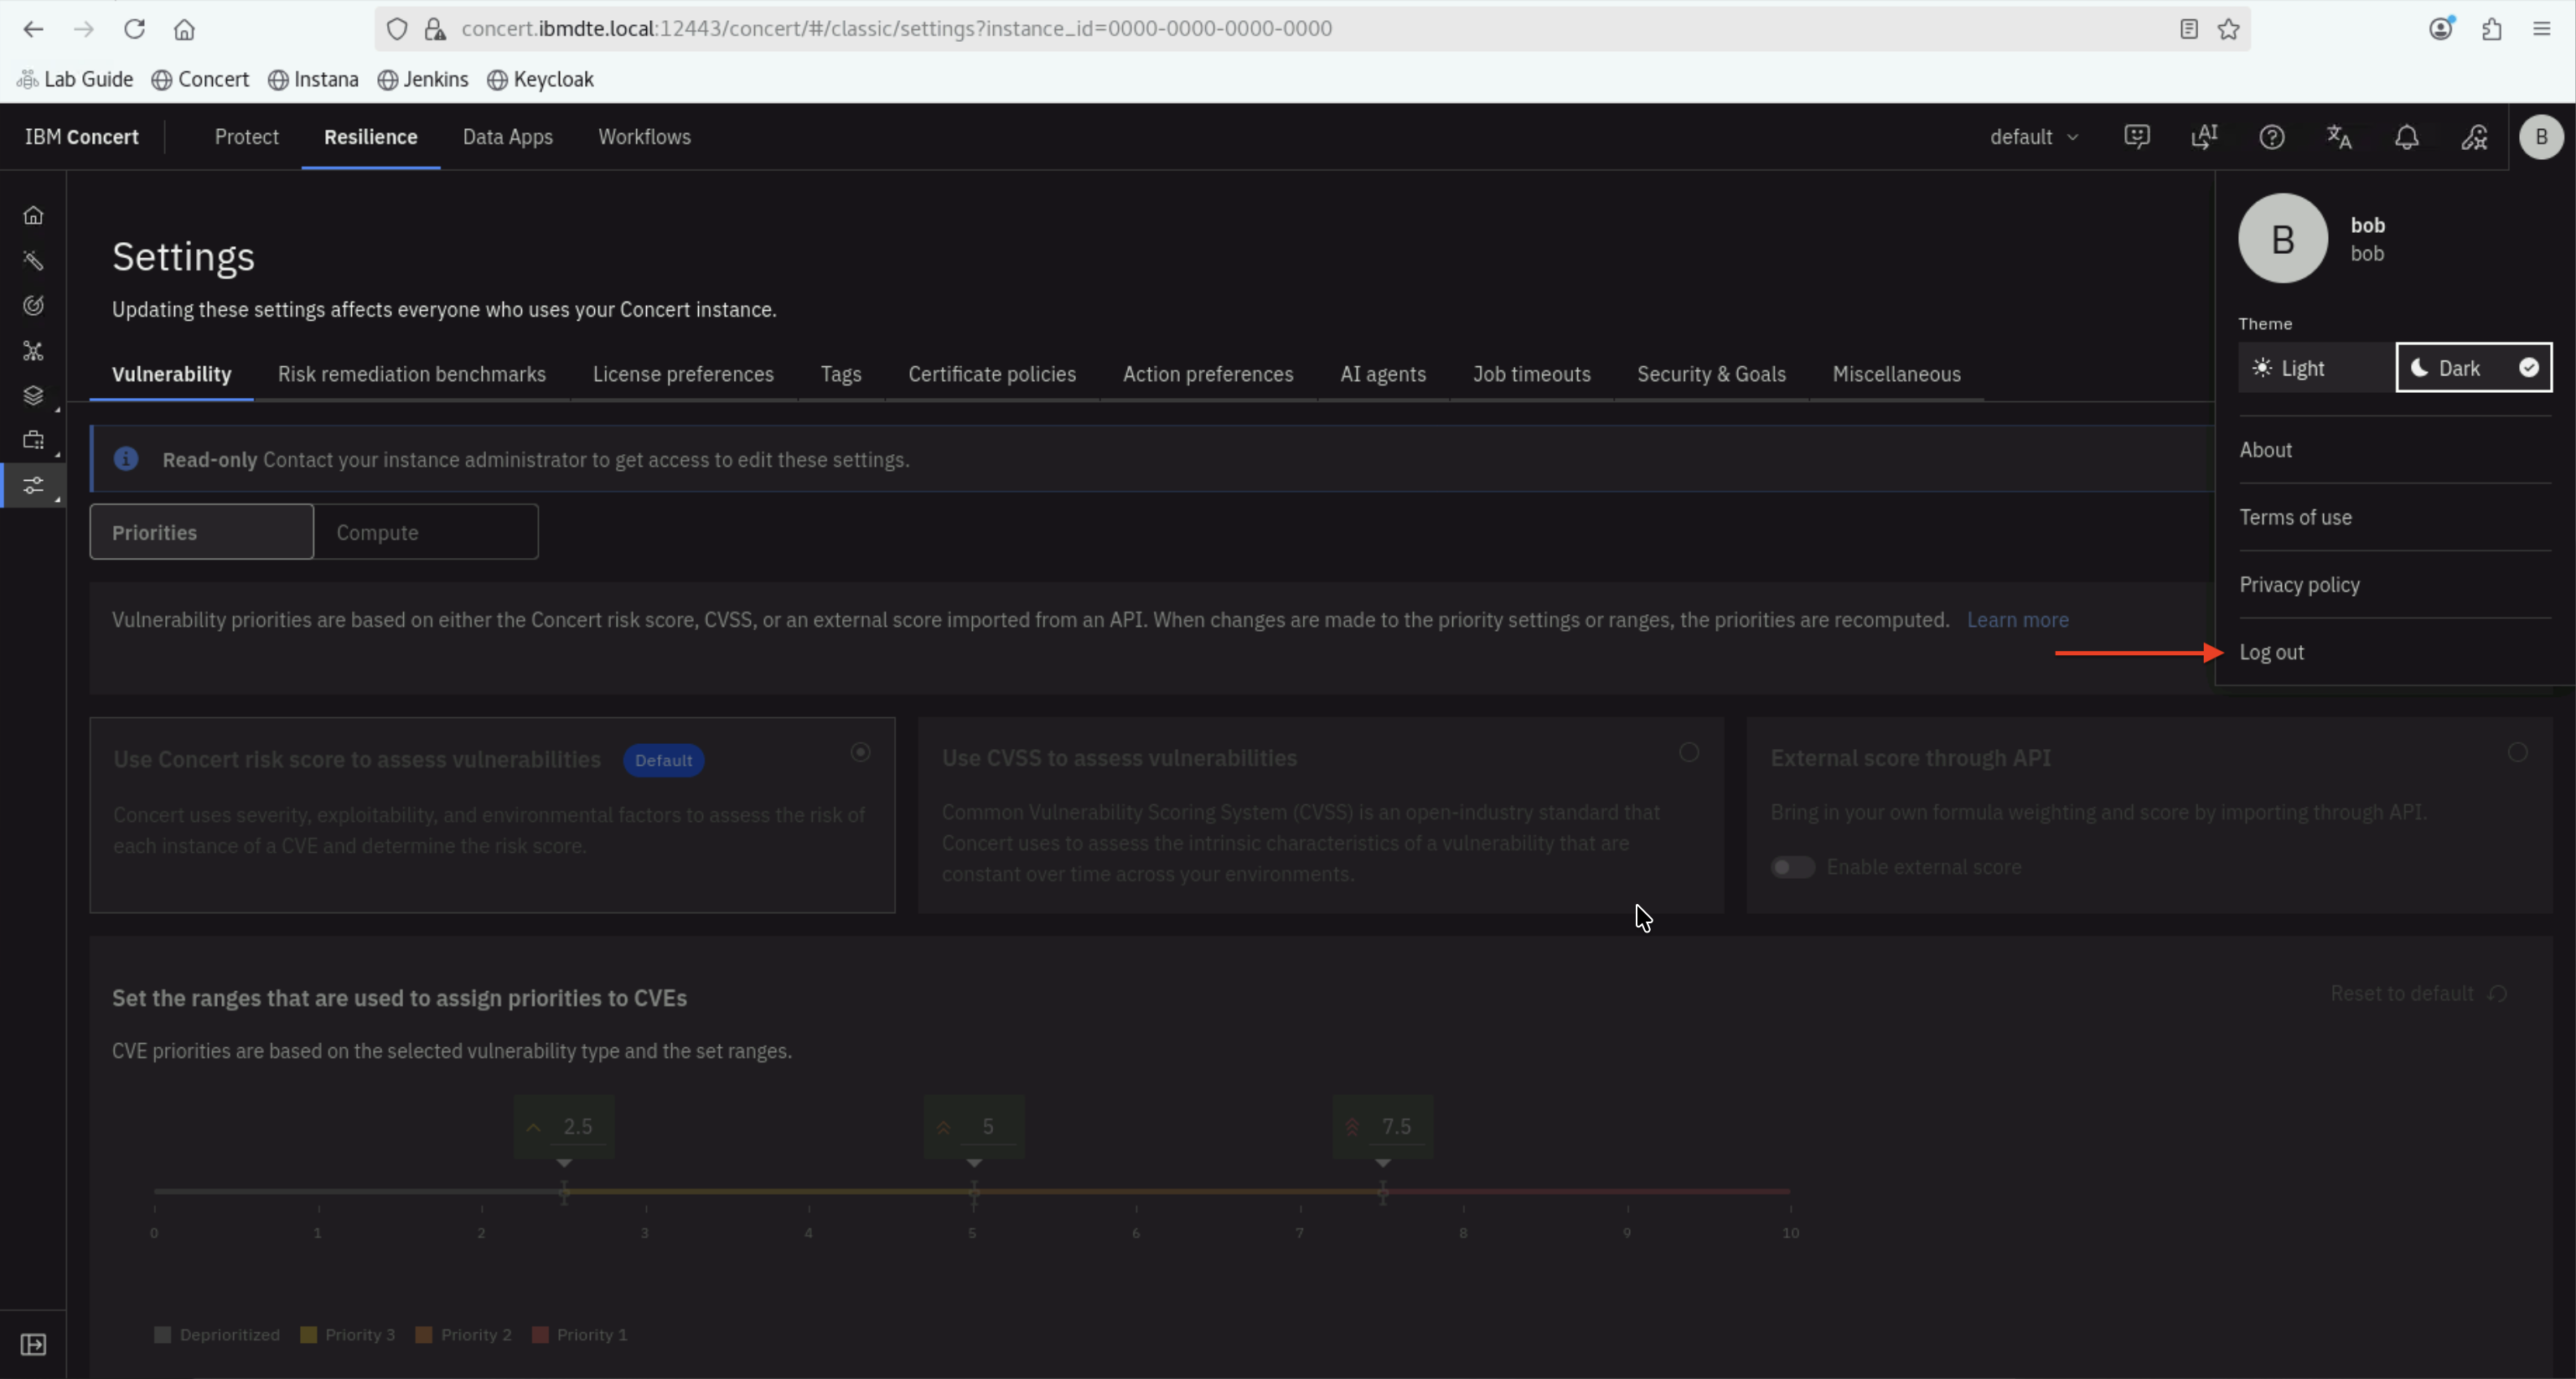
Task: Expand the default instance dropdown
Action: point(2034,137)
